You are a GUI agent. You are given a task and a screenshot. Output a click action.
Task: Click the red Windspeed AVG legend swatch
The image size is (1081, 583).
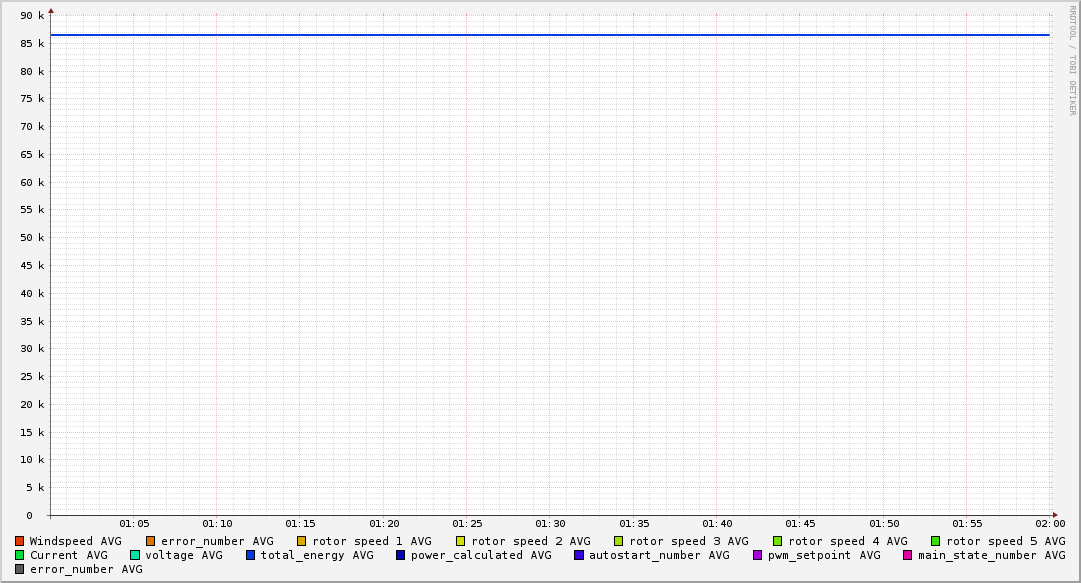[x=20, y=541]
